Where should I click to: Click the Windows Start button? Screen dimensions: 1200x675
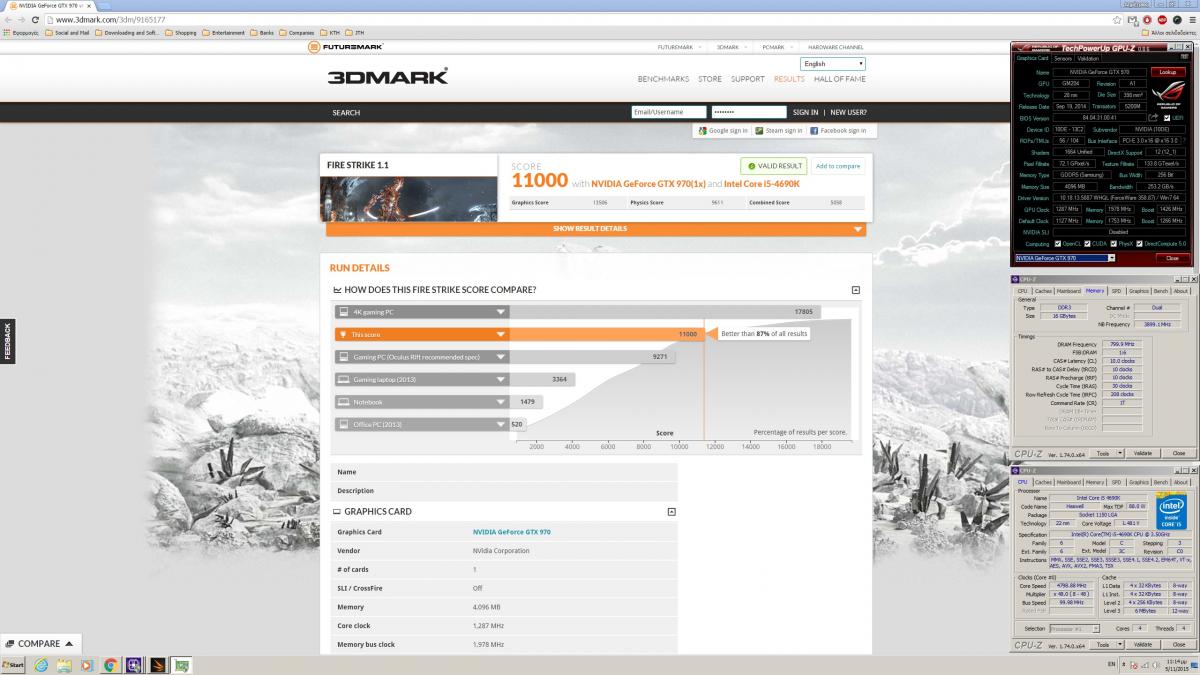coord(14,665)
